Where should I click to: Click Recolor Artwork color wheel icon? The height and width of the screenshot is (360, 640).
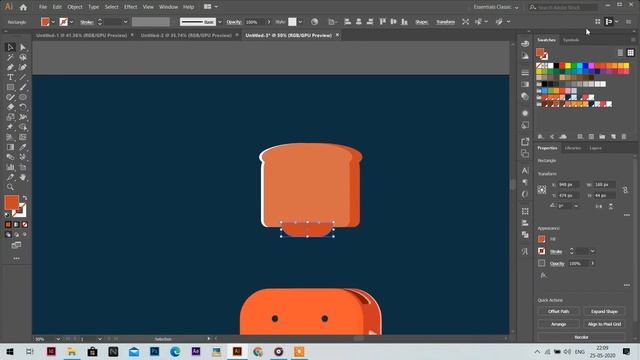pos(314,22)
